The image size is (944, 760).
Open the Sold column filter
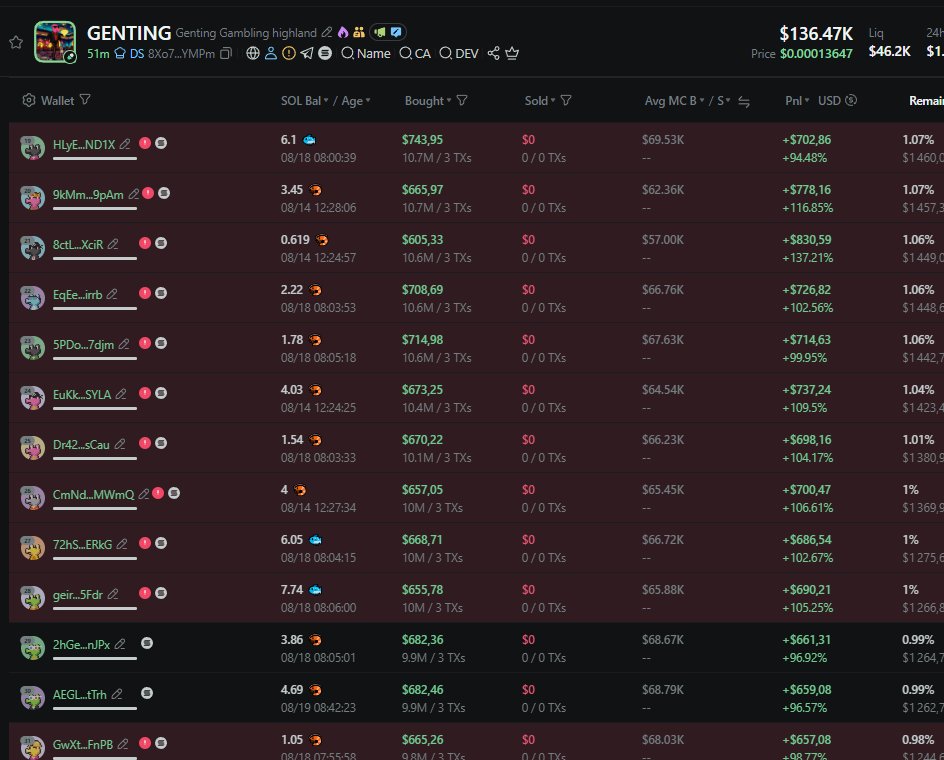pyautogui.click(x=566, y=100)
